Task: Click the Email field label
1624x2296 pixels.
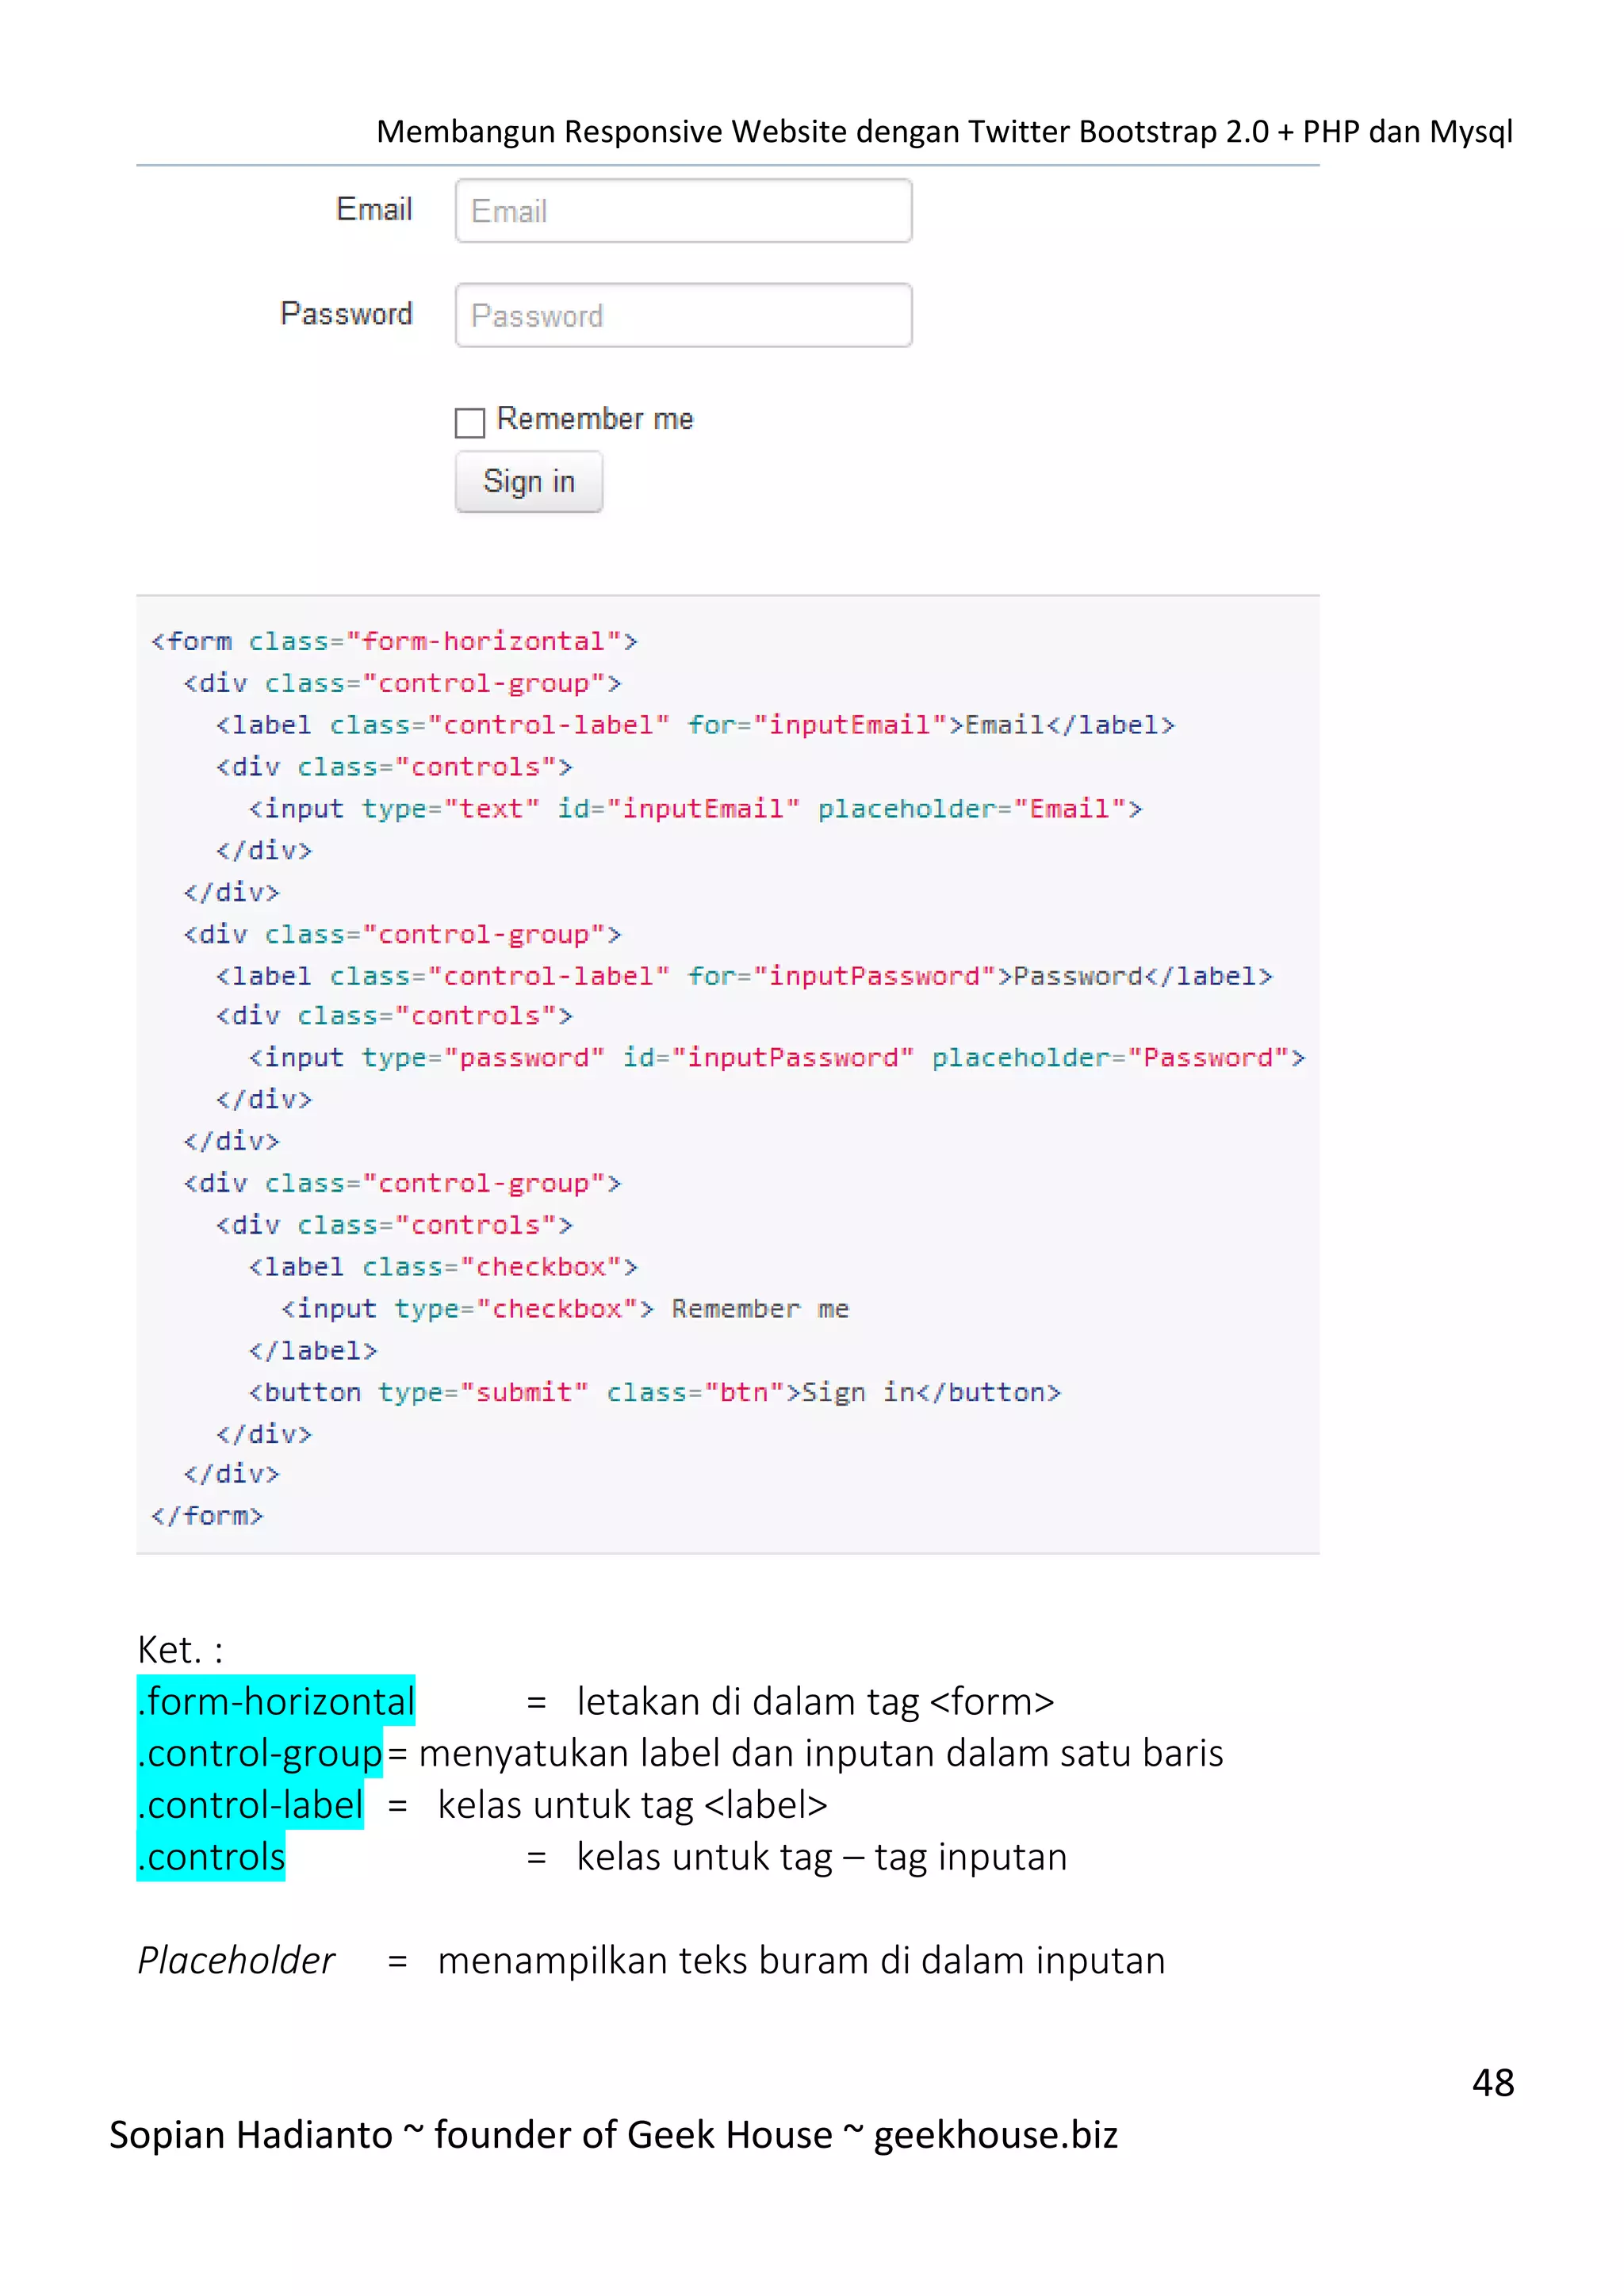Action: 374,209
